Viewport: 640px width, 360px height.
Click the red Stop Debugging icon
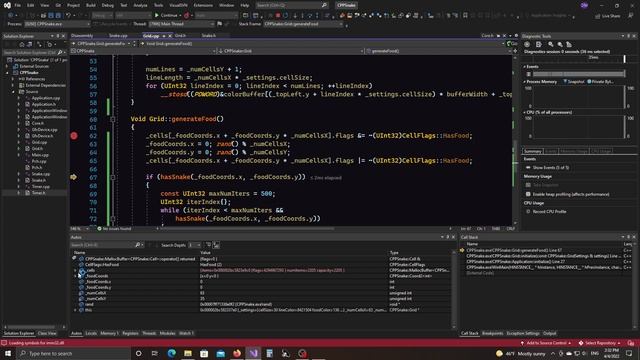(278, 16)
